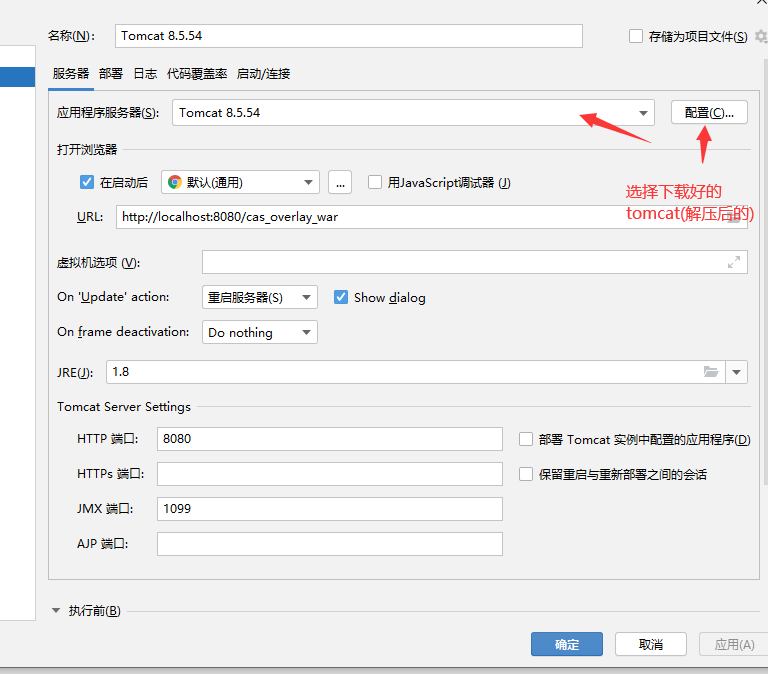Switch to the 启动/连接 (Startup/Connection) tab
The height and width of the screenshot is (674, 768).
[264, 73]
